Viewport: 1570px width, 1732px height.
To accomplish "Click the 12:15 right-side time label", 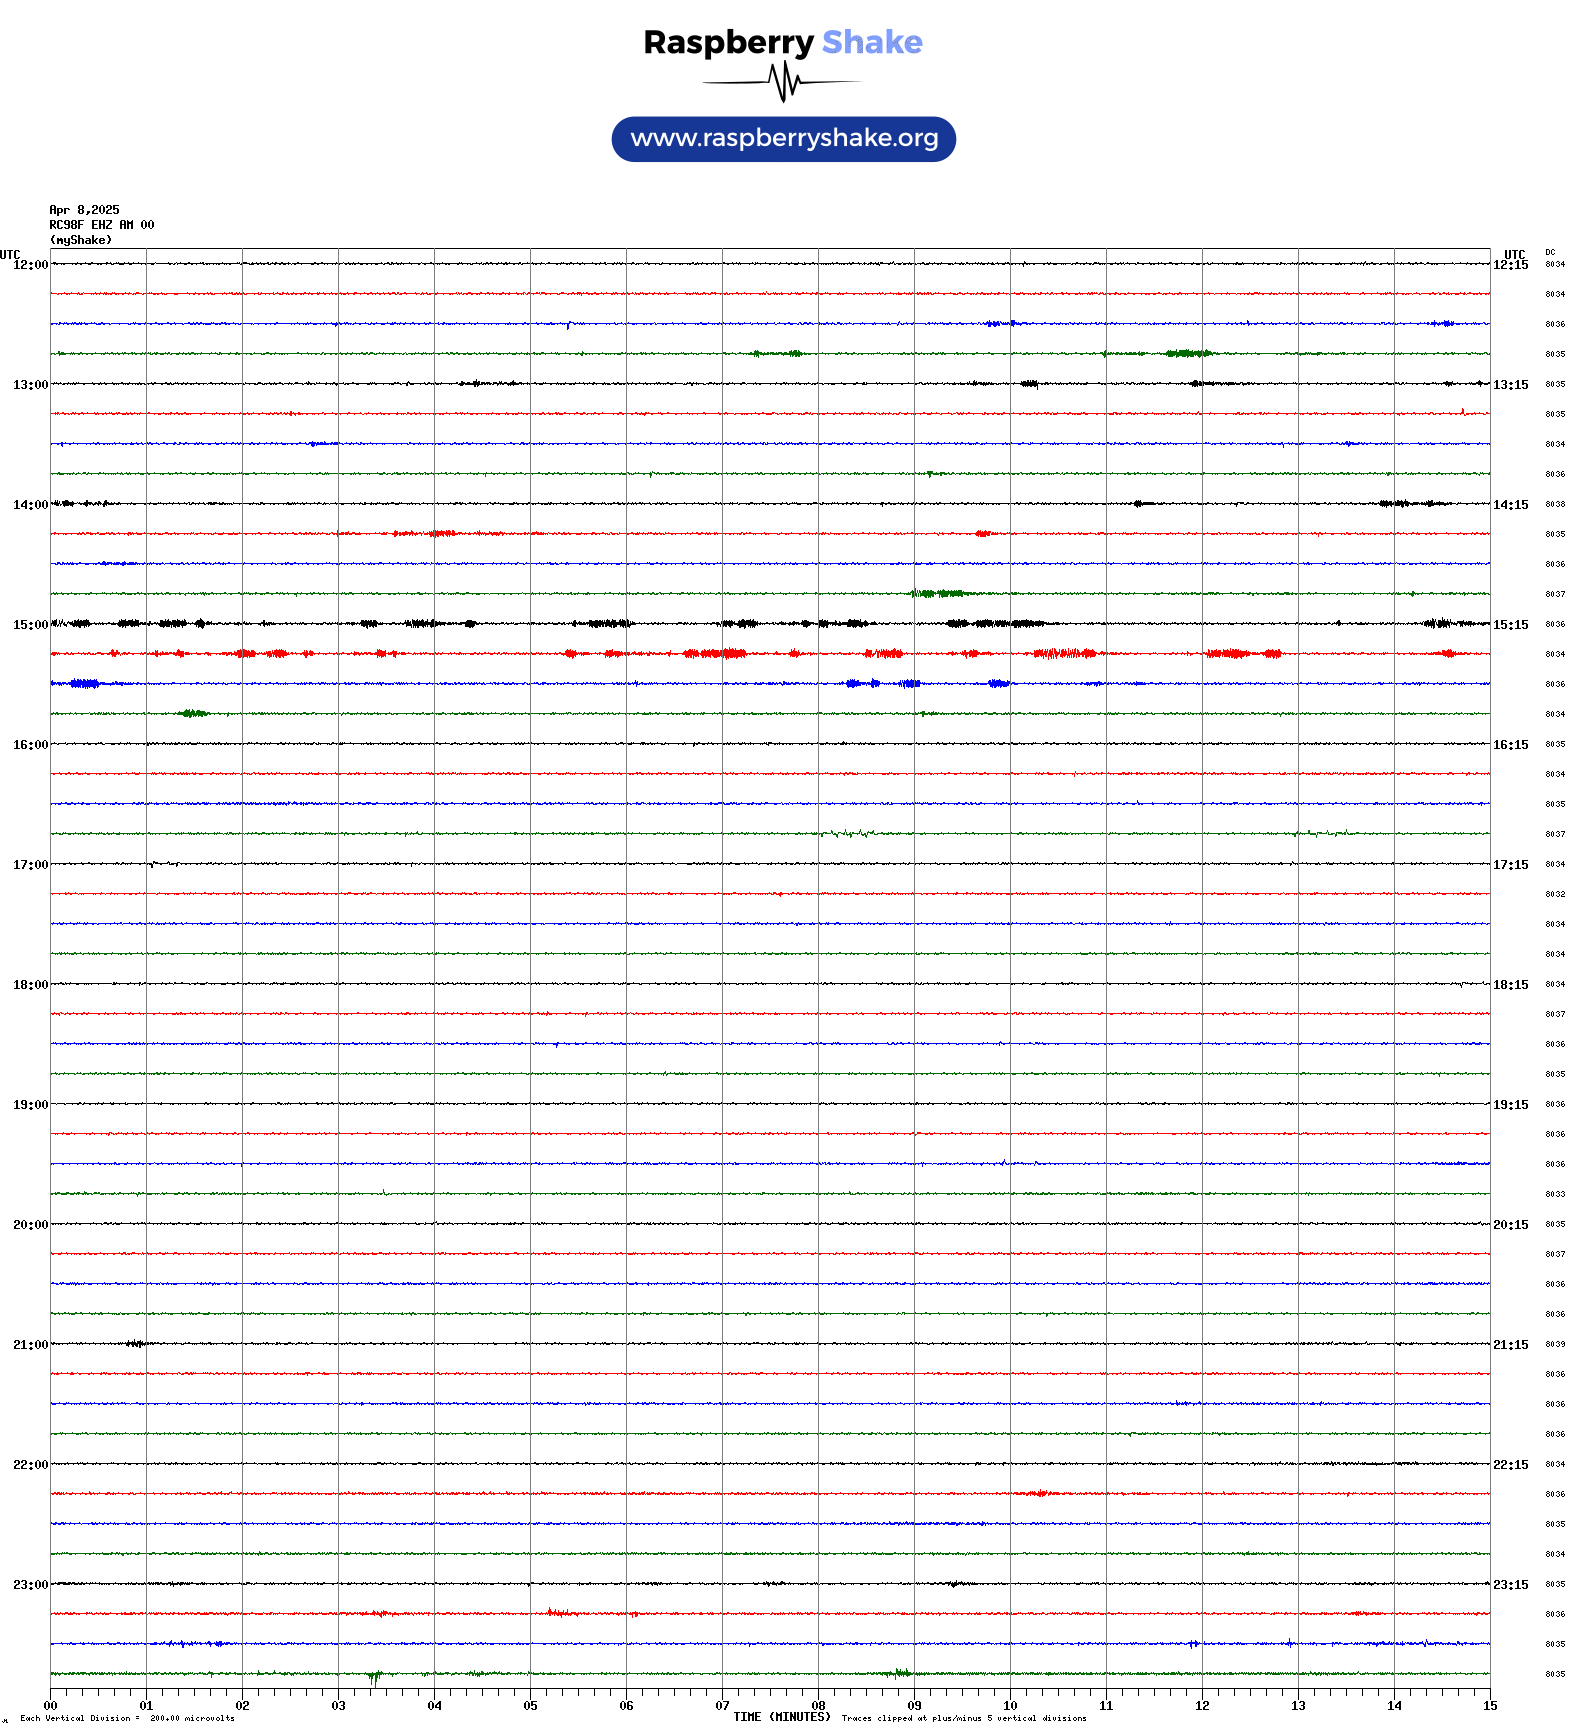I will pyautogui.click(x=1510, y=265).
